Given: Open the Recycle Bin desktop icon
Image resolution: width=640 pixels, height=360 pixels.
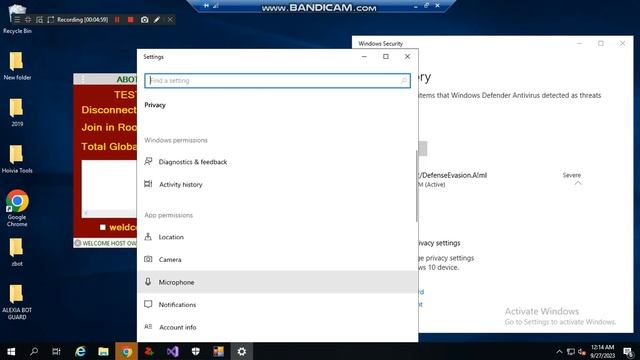Looking at the screenshot, I should click(17, 19).
